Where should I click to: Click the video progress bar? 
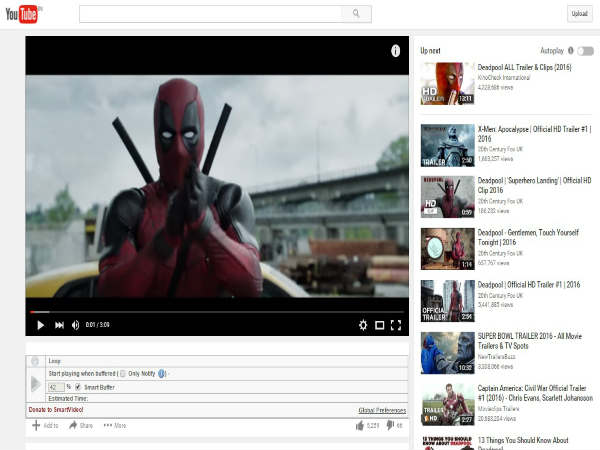[x=217, y=312]
